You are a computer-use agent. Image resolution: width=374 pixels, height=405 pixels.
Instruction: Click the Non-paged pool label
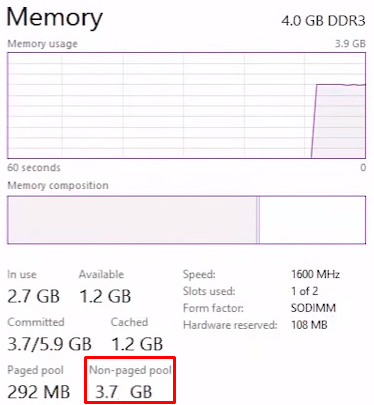pyautogui.click(x=130, y=370)
